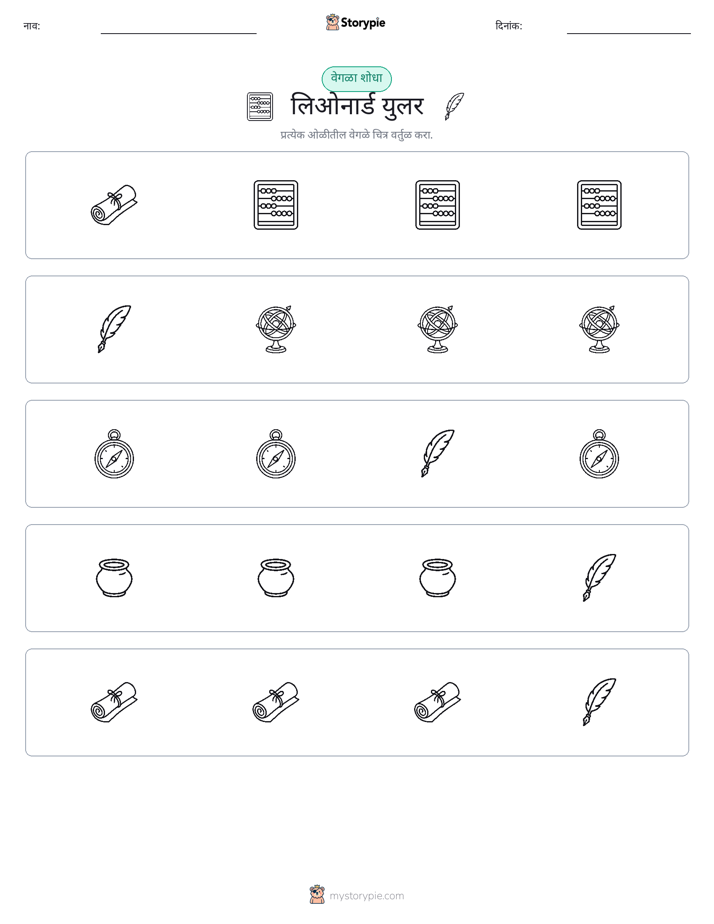Viewport: 714px width, 924px height.
Task: Click the first clay pot in fourth row
Action: click(x=114, y=578)
